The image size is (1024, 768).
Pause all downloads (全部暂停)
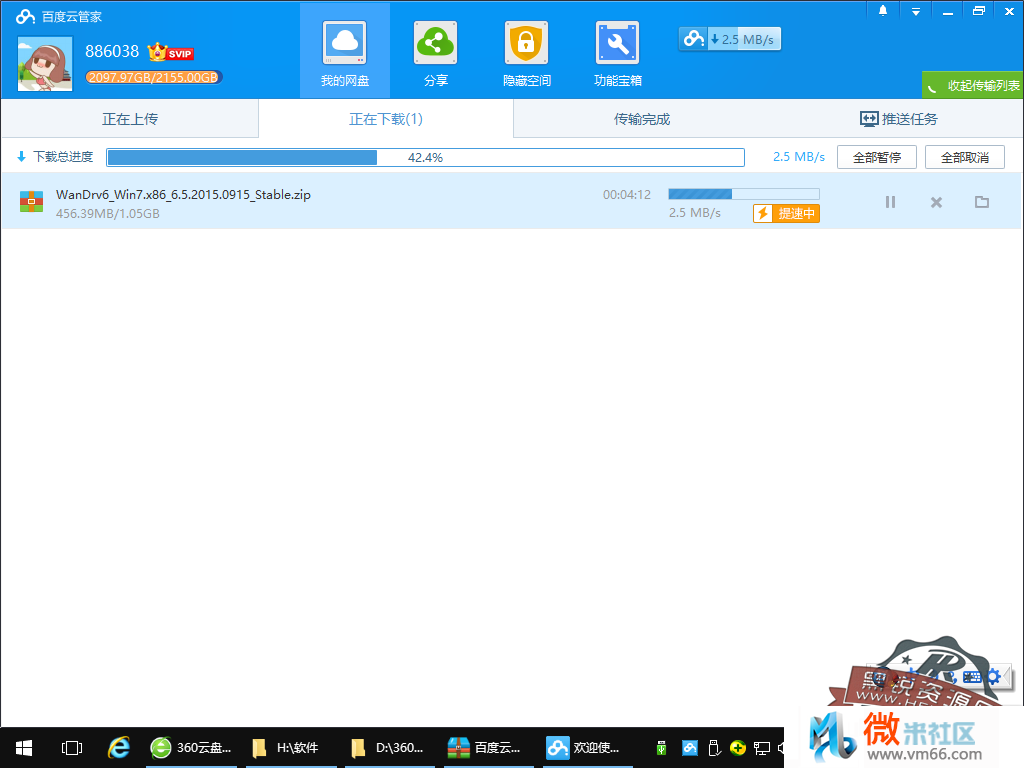tap(877, 157)
